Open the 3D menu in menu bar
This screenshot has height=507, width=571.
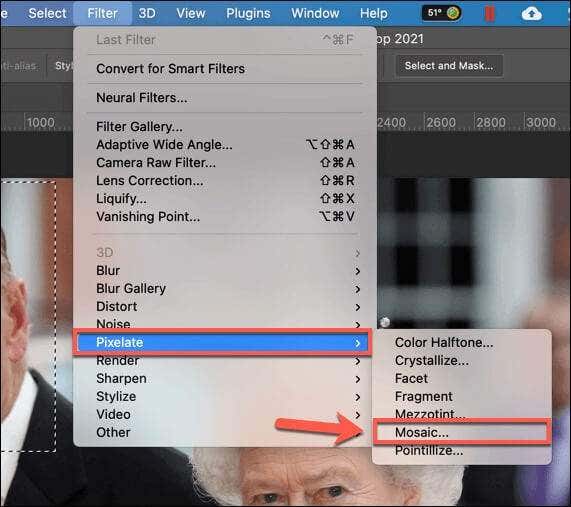pyautogui.click(x=147, y=13)
